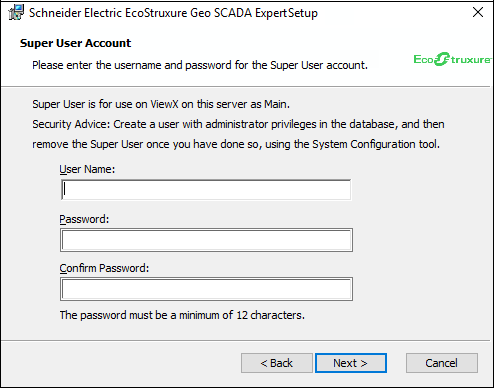Screen dimensions: 494x388
Task: Focus the User Name text box
Action: click(206, 190)
